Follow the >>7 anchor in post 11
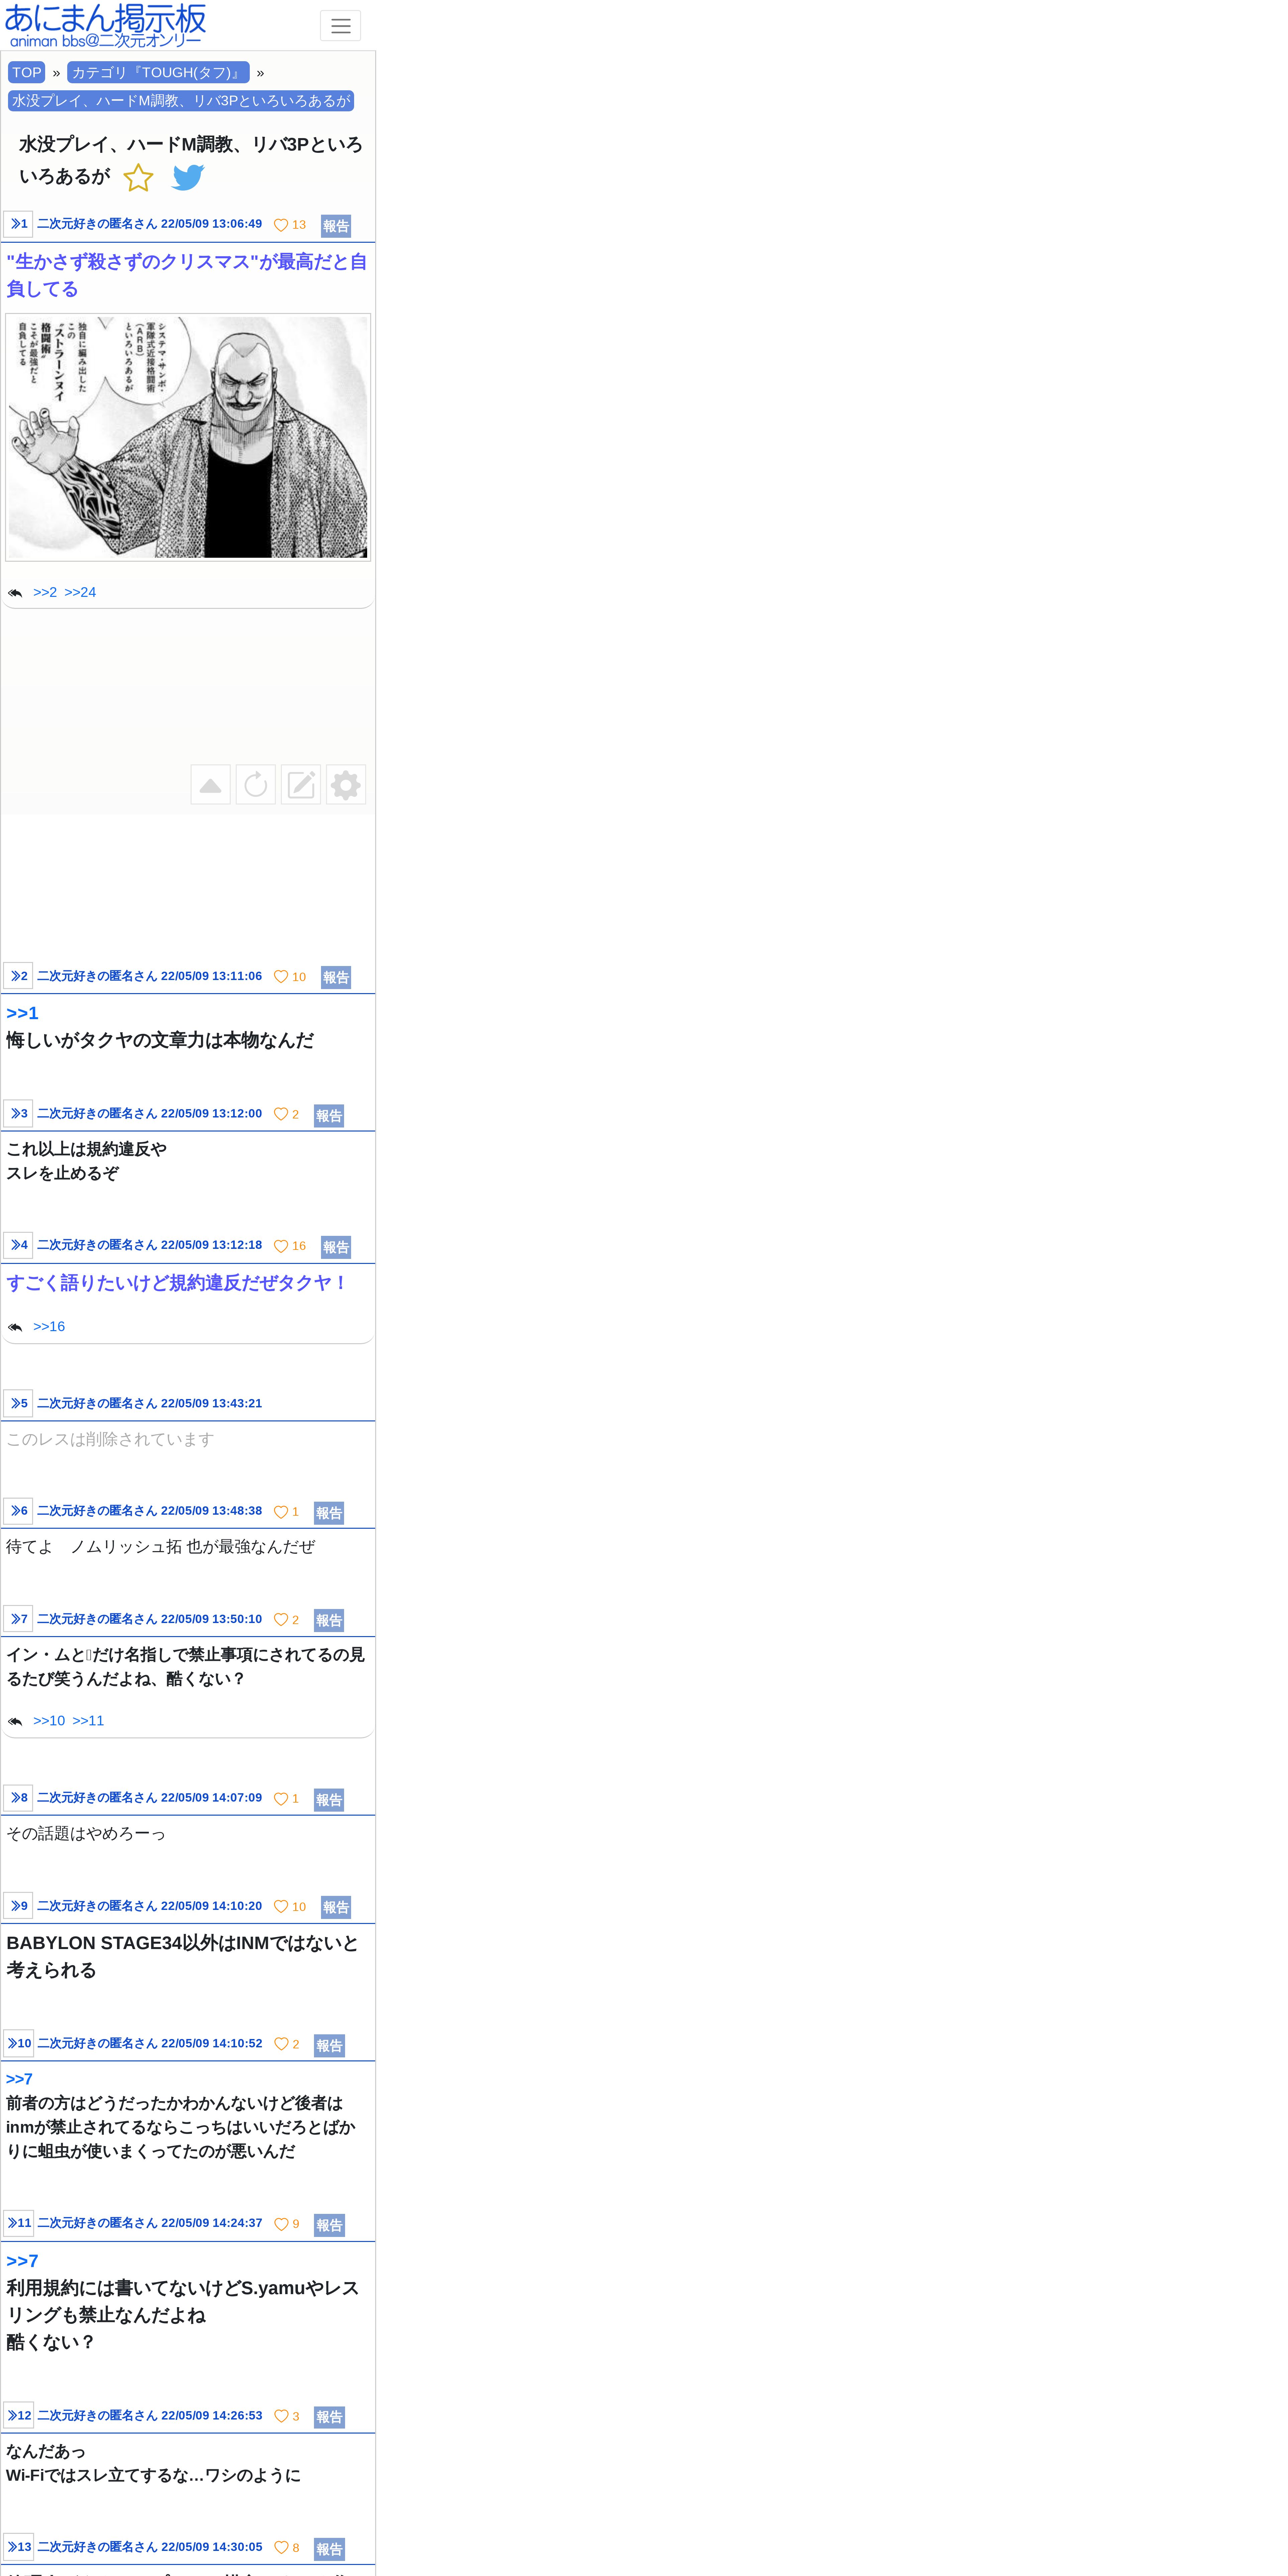Screen dimensions: 1288x2576 pos(22,2261)
